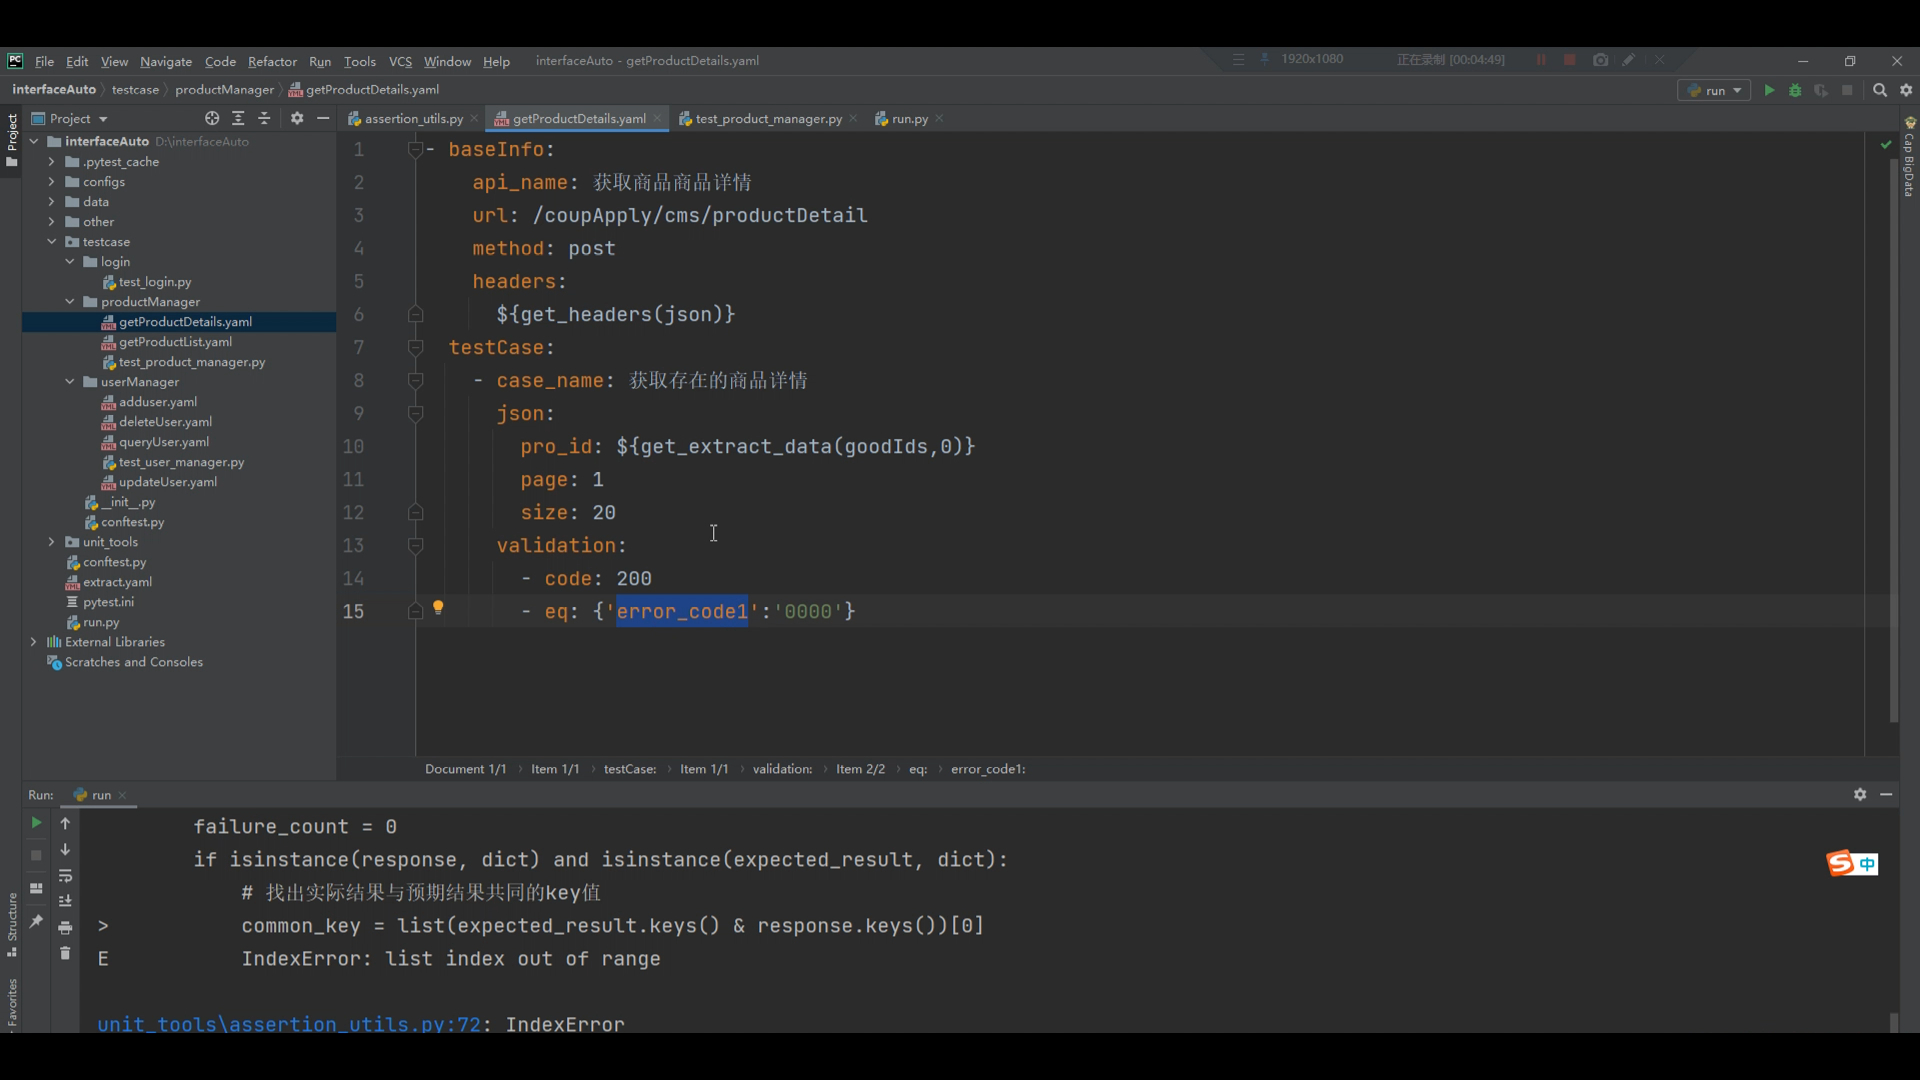Screen dimensions: 1920x1080
Task: Open the assertion_utils.py:72 traceback link
Action: (x=289, y=1023)
